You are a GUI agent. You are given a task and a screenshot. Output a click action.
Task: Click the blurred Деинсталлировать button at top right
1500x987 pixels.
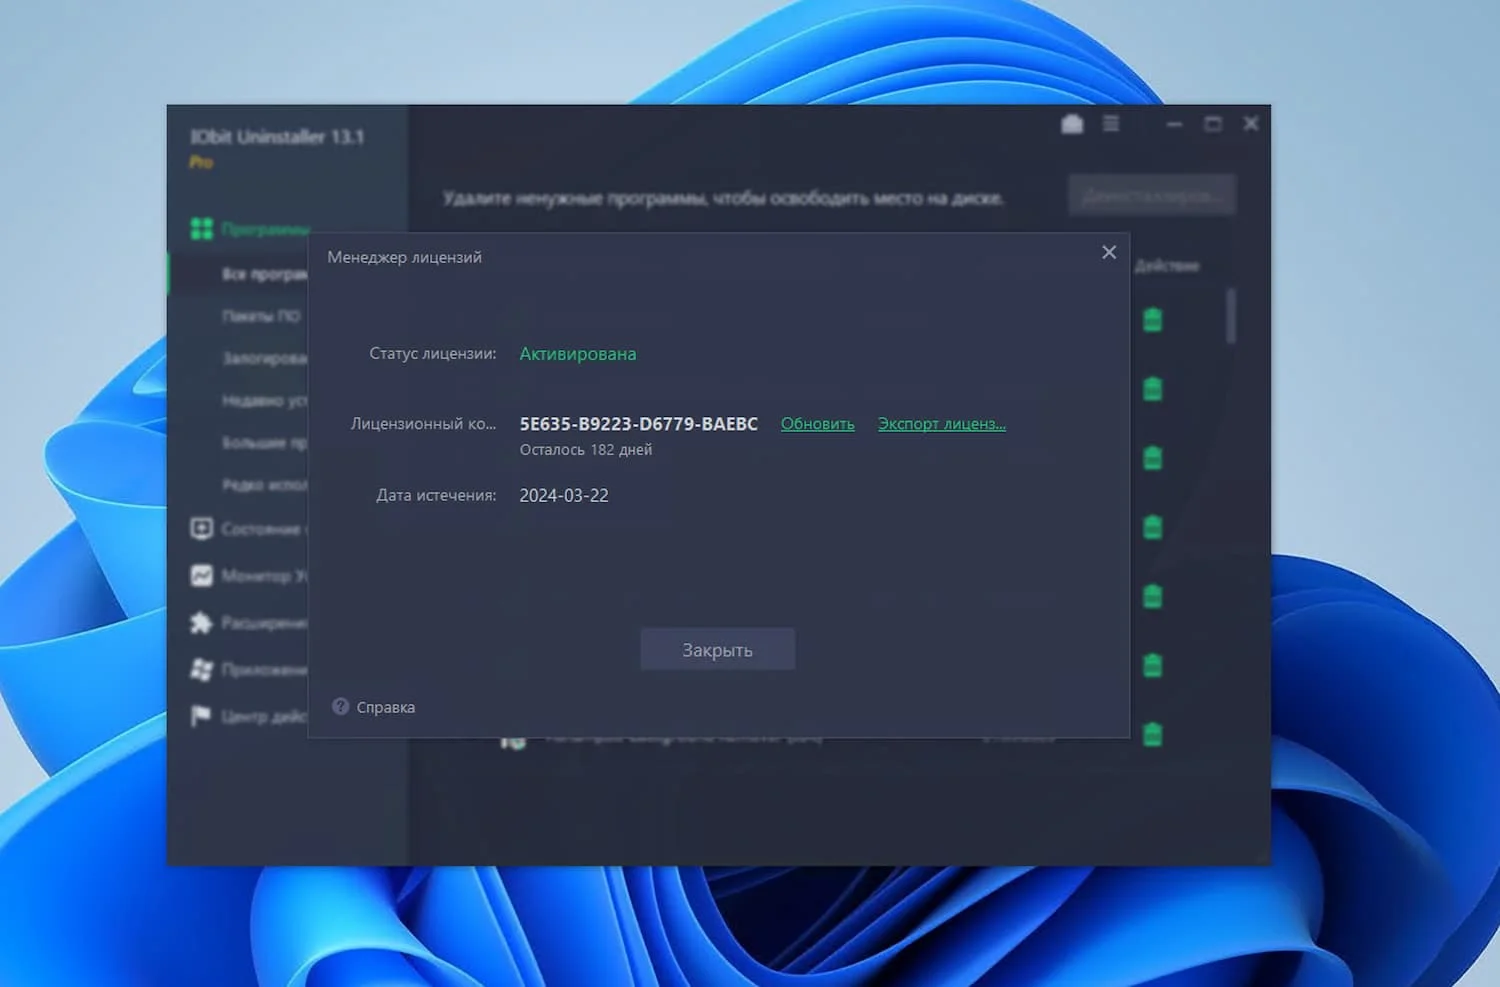click(x=1152, y=195)
